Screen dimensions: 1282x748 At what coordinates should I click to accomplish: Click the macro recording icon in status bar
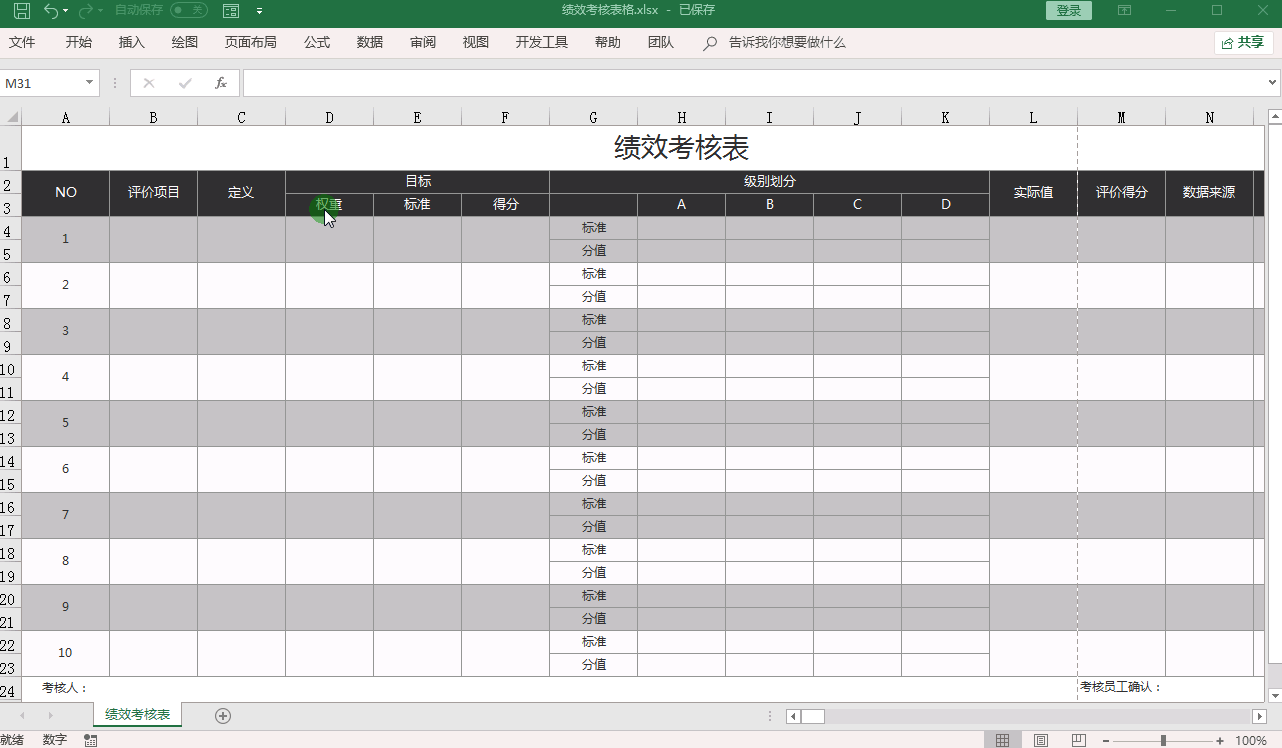coord(91,740)
